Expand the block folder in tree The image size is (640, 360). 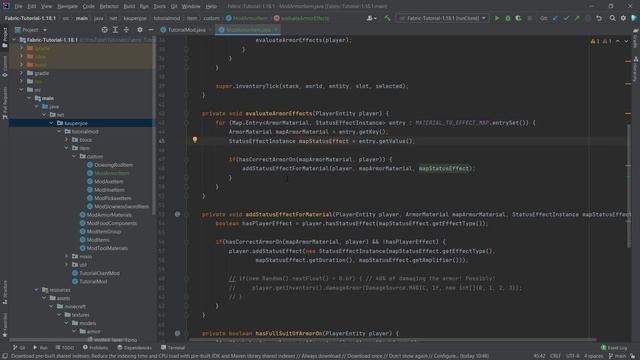click(67, 140)
